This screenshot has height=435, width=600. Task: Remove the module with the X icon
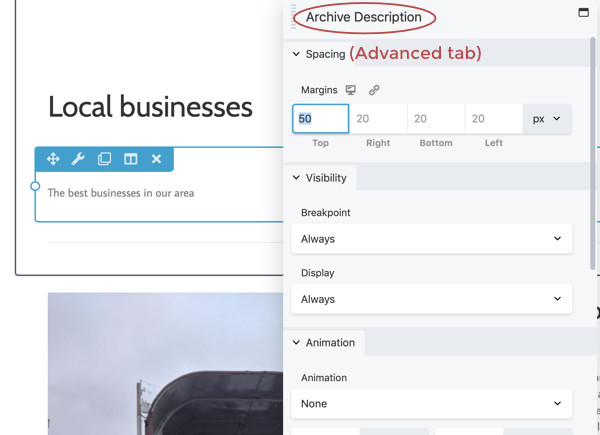click(x=156, y=159)
